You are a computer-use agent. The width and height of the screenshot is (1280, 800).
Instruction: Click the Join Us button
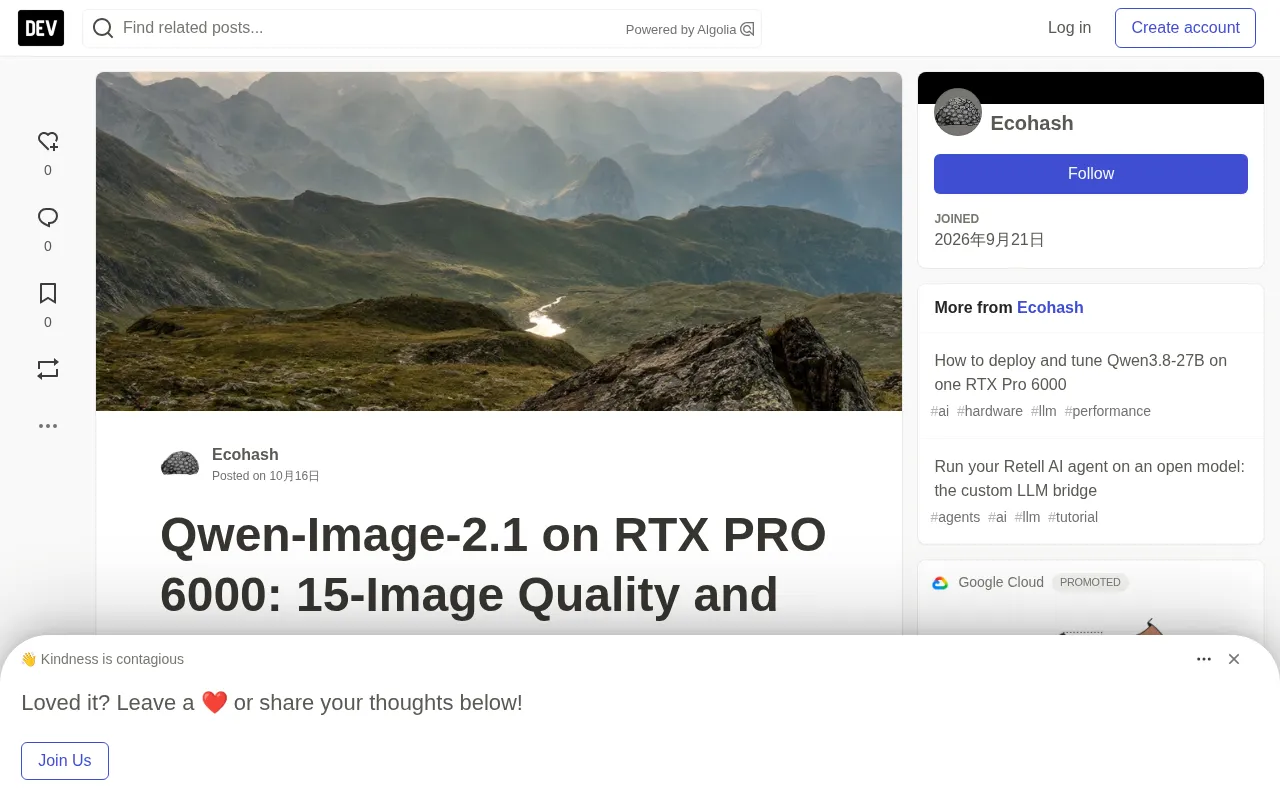(x=65, y=761)
